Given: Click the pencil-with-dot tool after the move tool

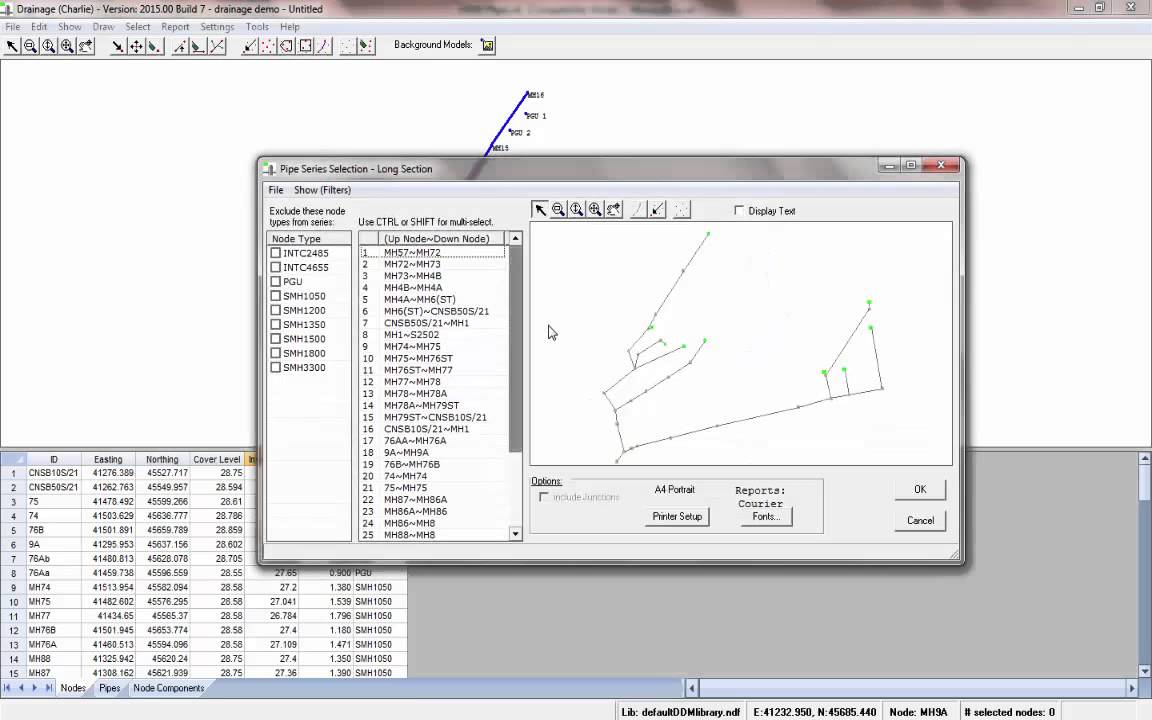Looking at the screenshot, I should point(154,46).
